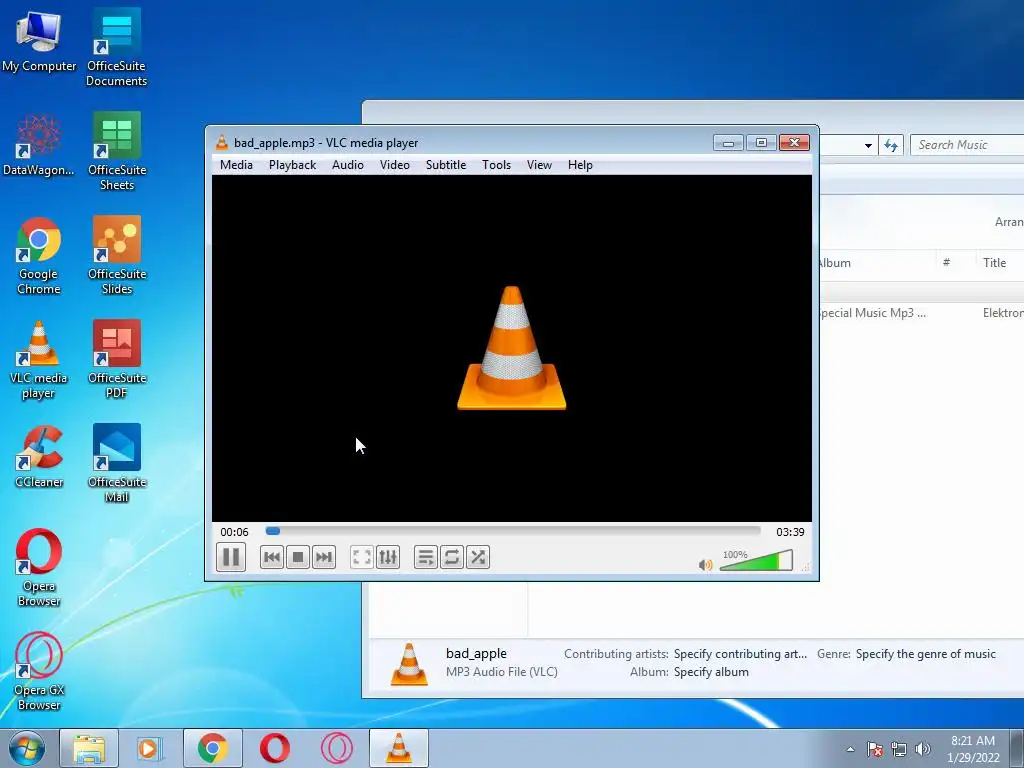Screen dimensions: 1024x768
Task: Skip to previous track in VLC
Action: [272, 557]
